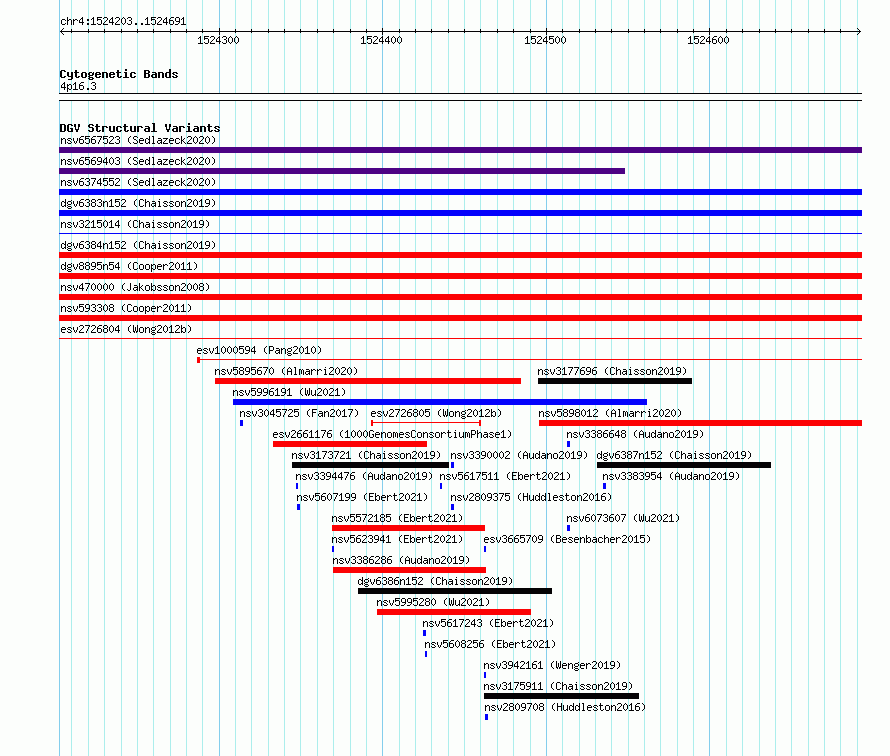Image resolution: width=890 pixels, height=756 pixels.
Task: Select the black bar of nsv3173721 (Chaisson2019)
Action: click(370, 465)
